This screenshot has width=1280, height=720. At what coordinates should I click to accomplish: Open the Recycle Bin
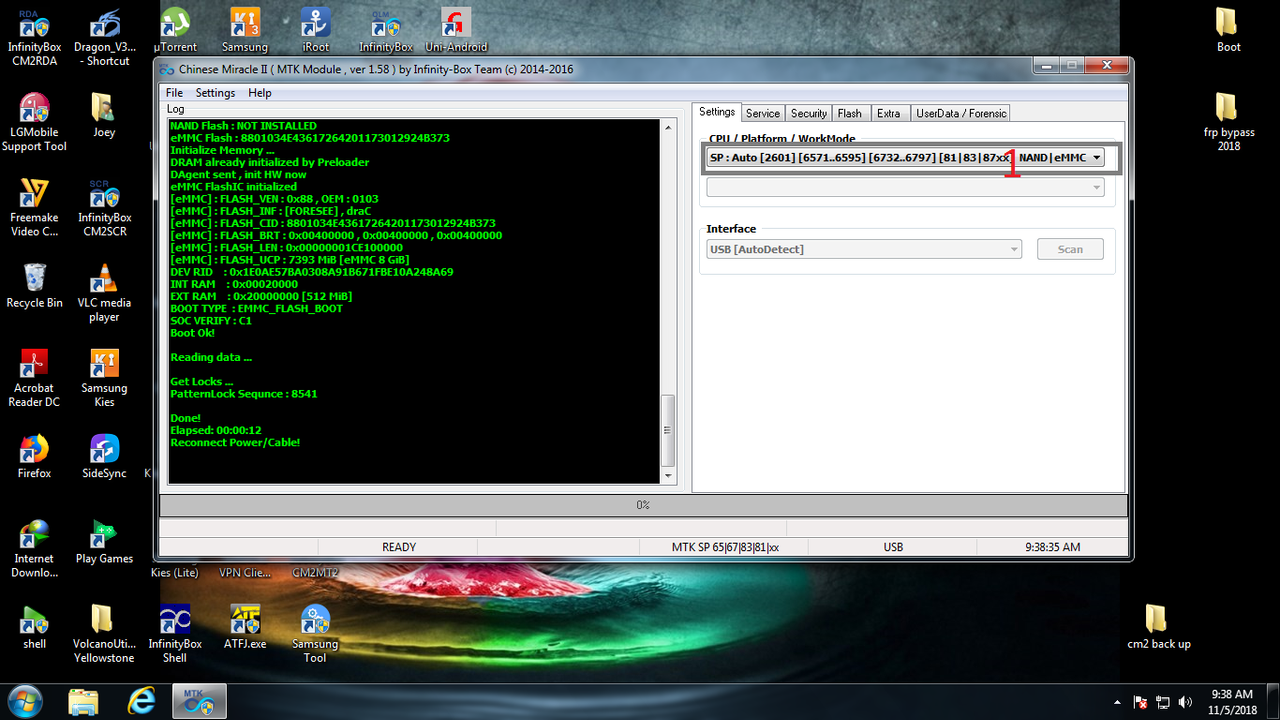coord(34,286)
